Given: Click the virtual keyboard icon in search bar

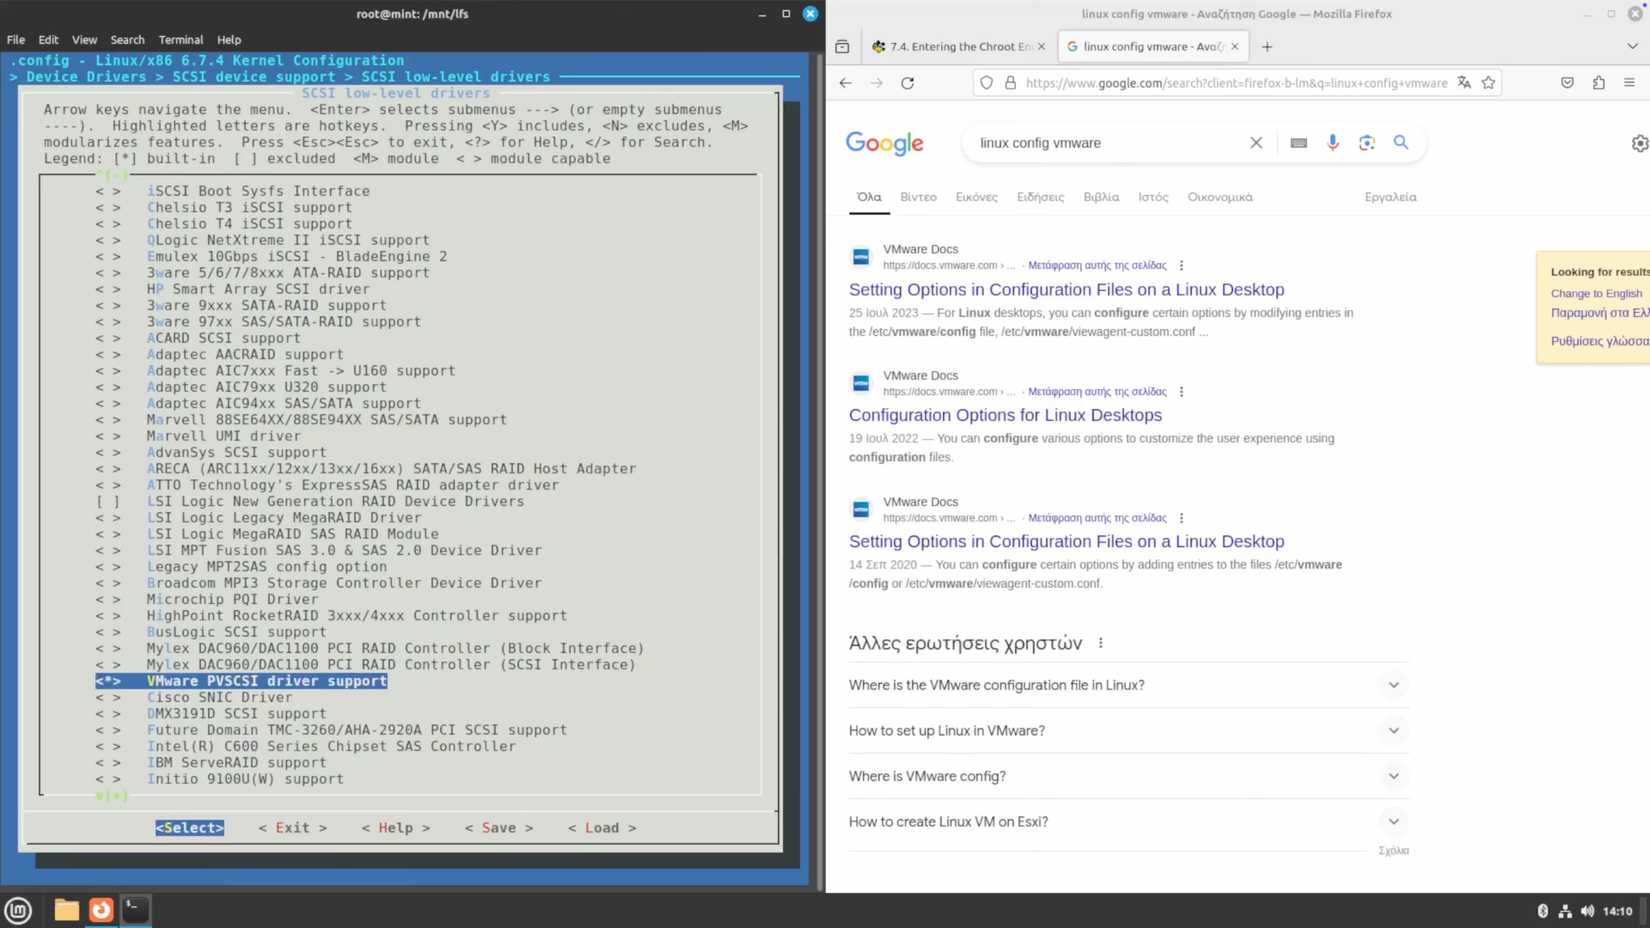Looking at the screenshot, I should [x=1297, y=143].
